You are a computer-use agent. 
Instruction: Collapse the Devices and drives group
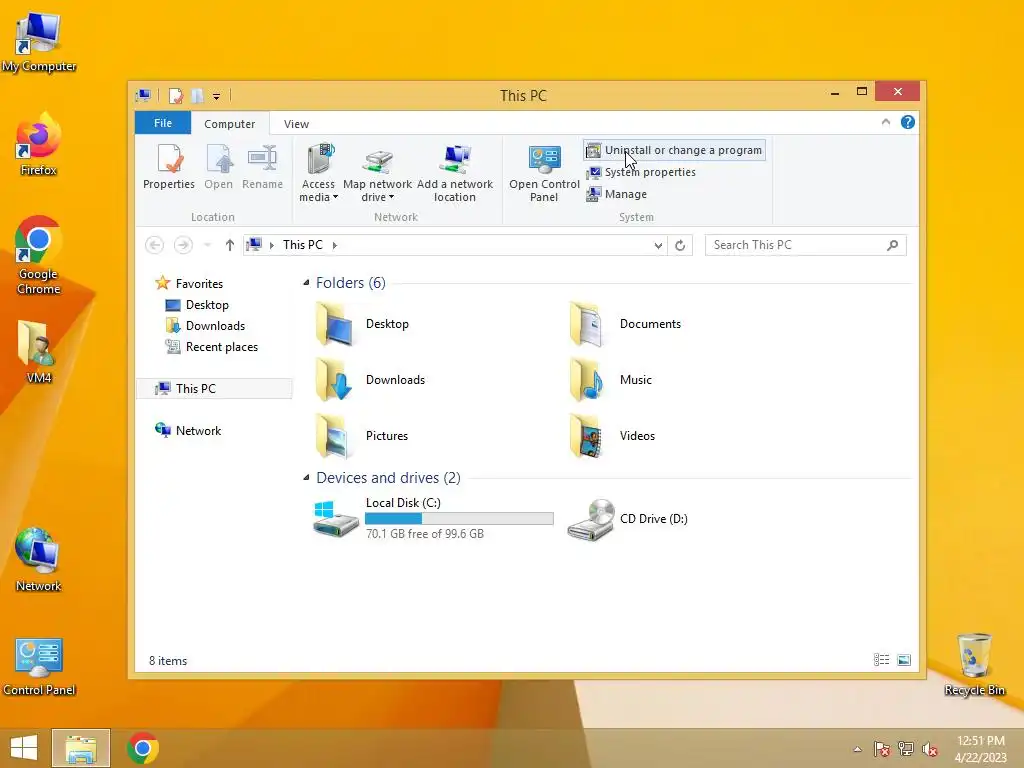306,477
